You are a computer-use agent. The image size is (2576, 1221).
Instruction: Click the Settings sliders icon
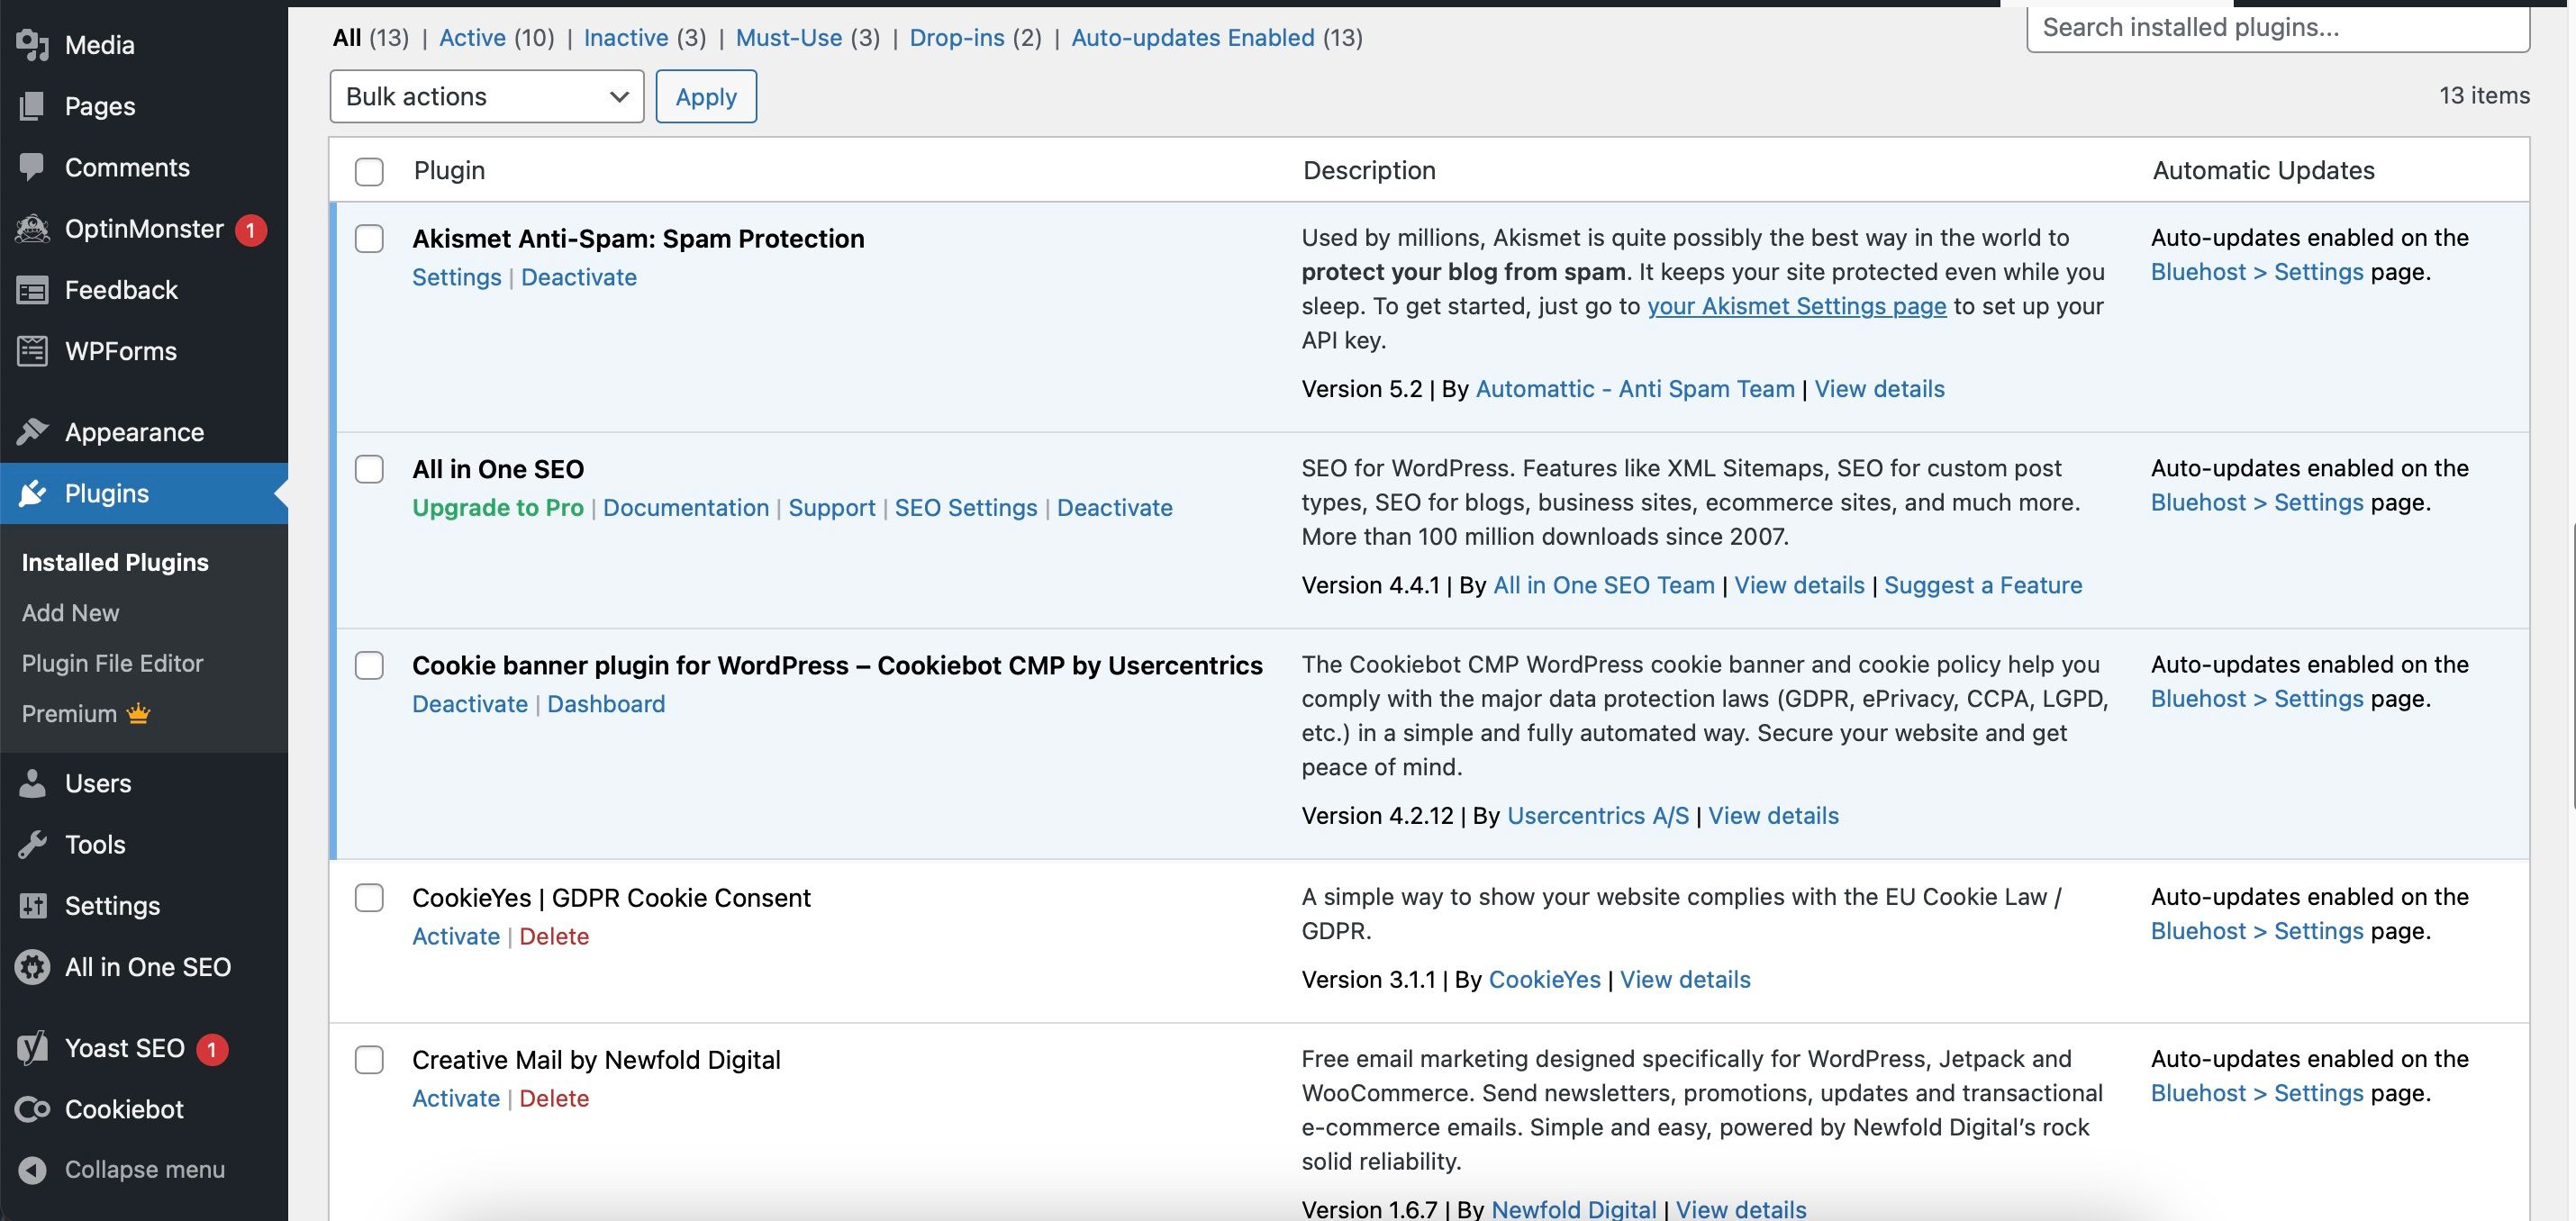point(32,906)
